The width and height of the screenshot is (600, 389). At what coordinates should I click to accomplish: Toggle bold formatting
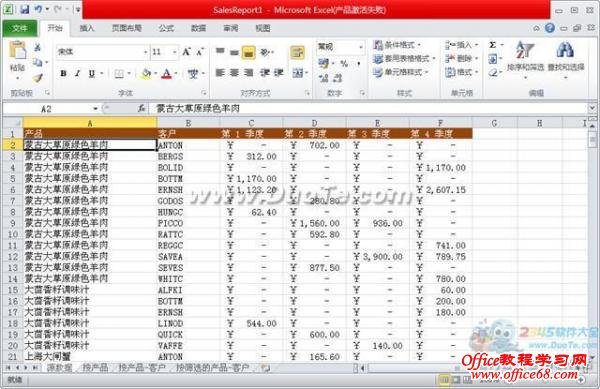point(63,73)
